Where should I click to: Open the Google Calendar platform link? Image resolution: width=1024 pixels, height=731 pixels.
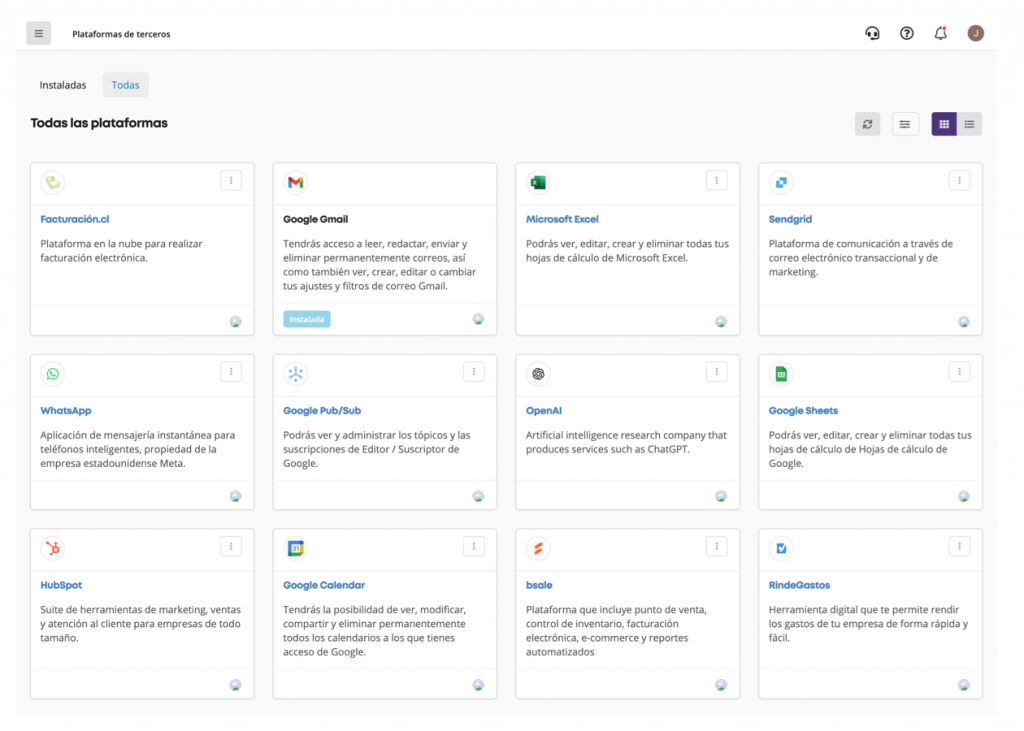point(324,585)
